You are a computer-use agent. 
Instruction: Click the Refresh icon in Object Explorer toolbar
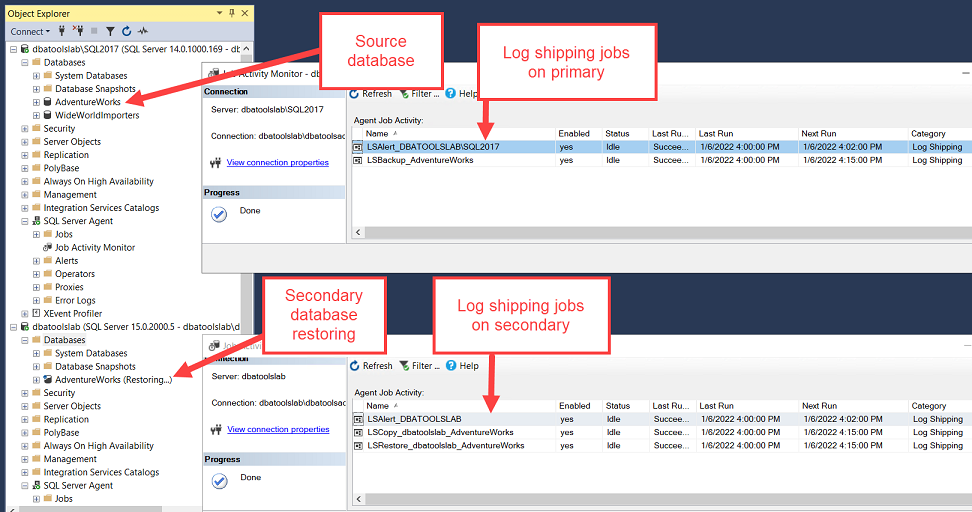coord(126,31)
